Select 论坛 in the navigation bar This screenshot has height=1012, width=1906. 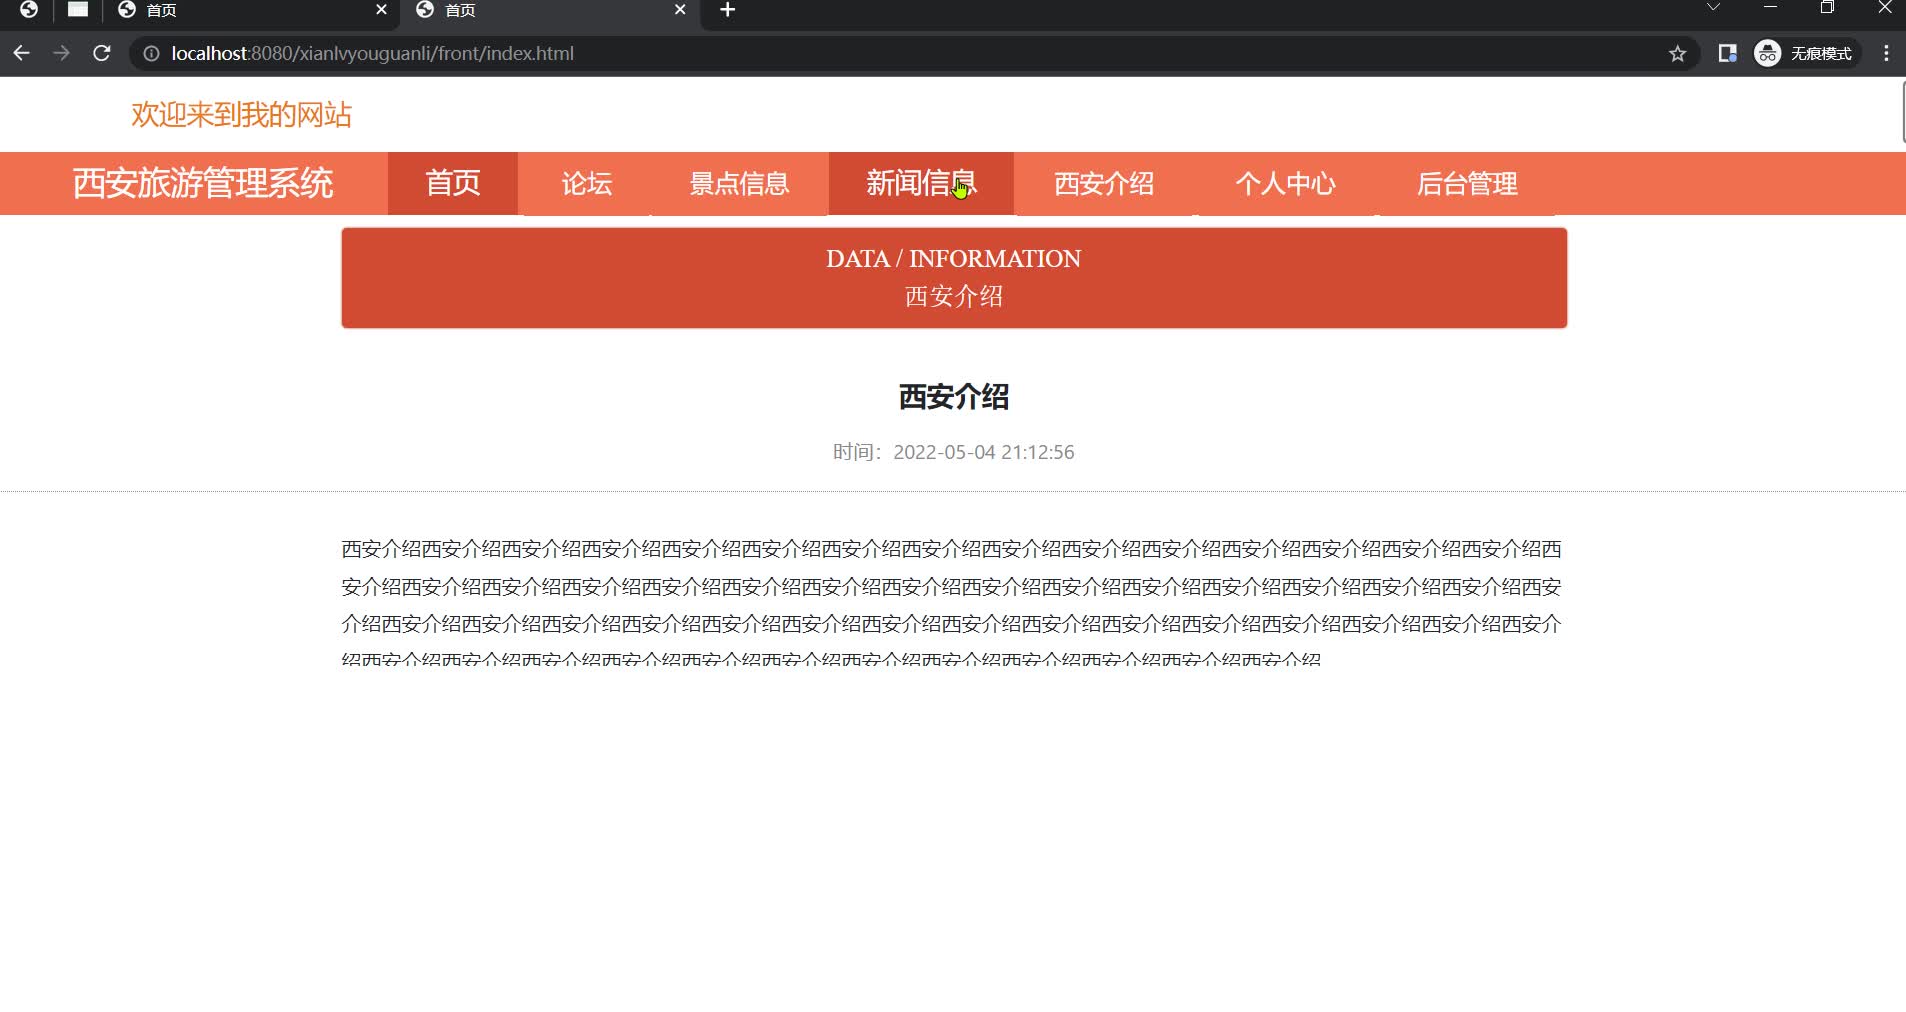coord(586,183)
